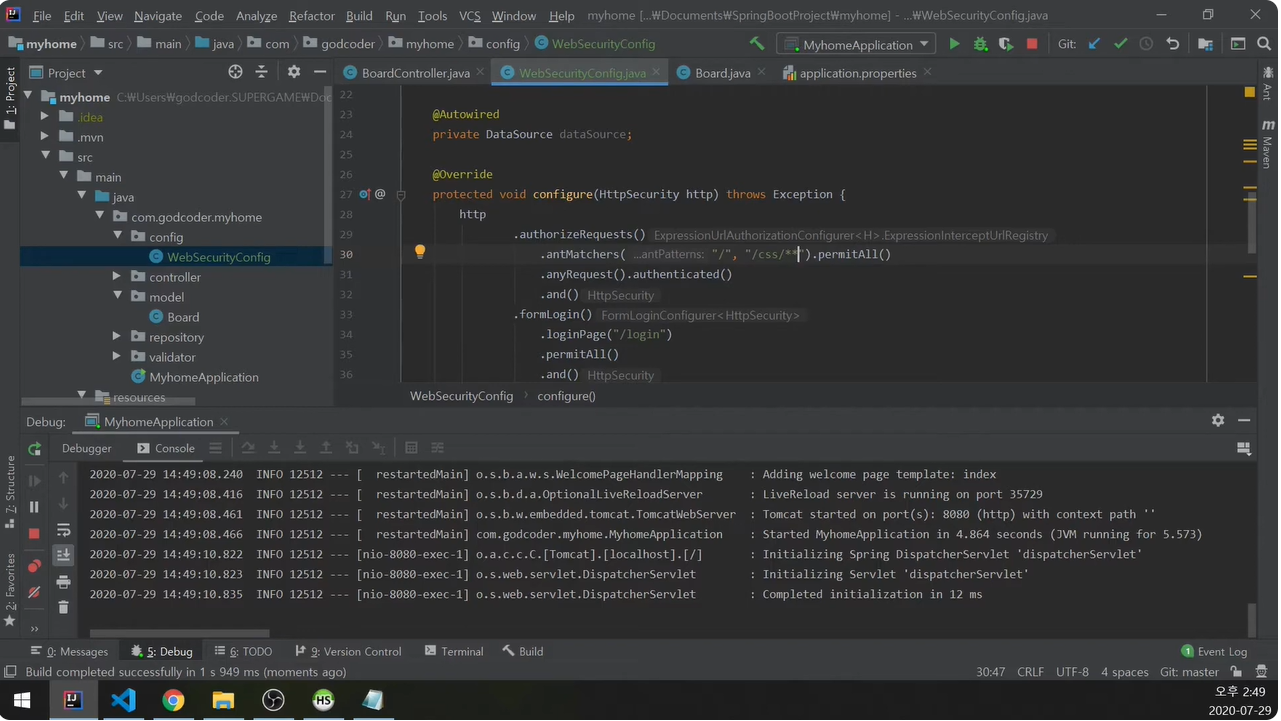Screen dimensions: 1281x721
Task: Click the locate-file crosshair in Project panel
Action: [235, 72]
